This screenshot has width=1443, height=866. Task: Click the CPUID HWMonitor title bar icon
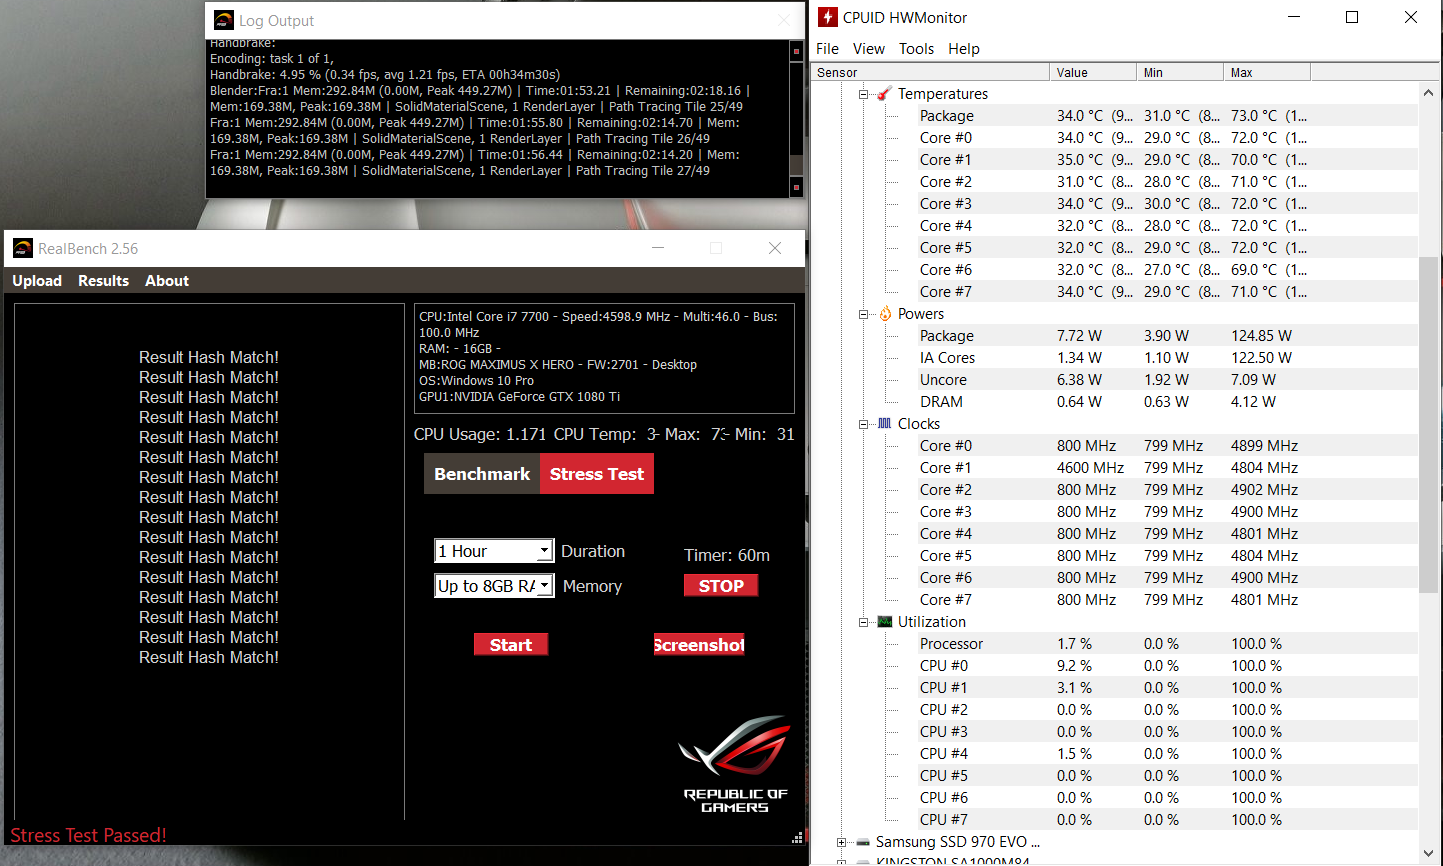coord(828,17)
